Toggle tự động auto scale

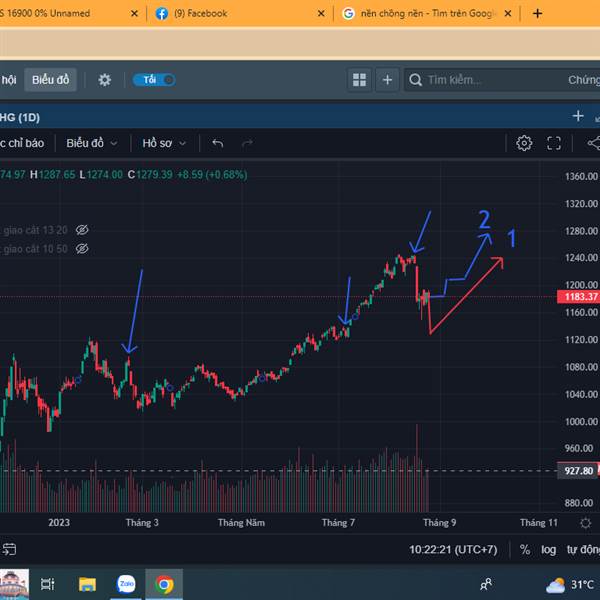coord(583,550)
